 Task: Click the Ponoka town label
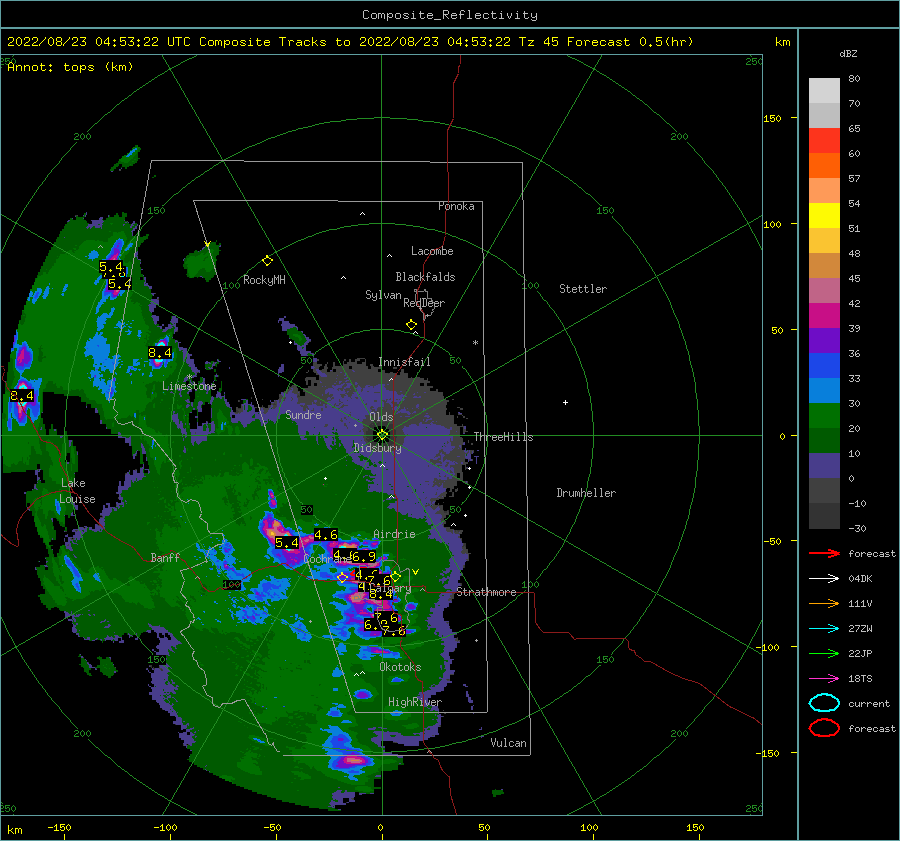pyautogui.click(x=456, y=206)
